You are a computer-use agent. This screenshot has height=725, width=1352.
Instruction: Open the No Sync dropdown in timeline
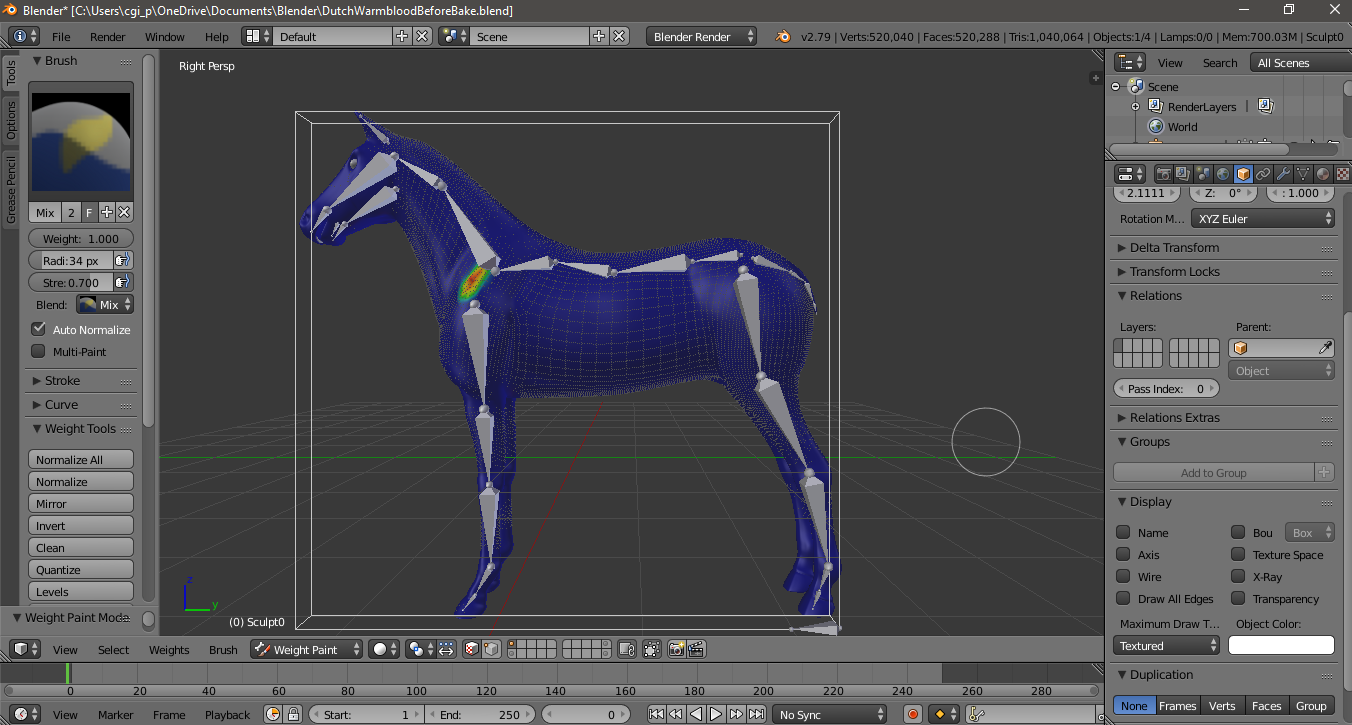[830, 714]
